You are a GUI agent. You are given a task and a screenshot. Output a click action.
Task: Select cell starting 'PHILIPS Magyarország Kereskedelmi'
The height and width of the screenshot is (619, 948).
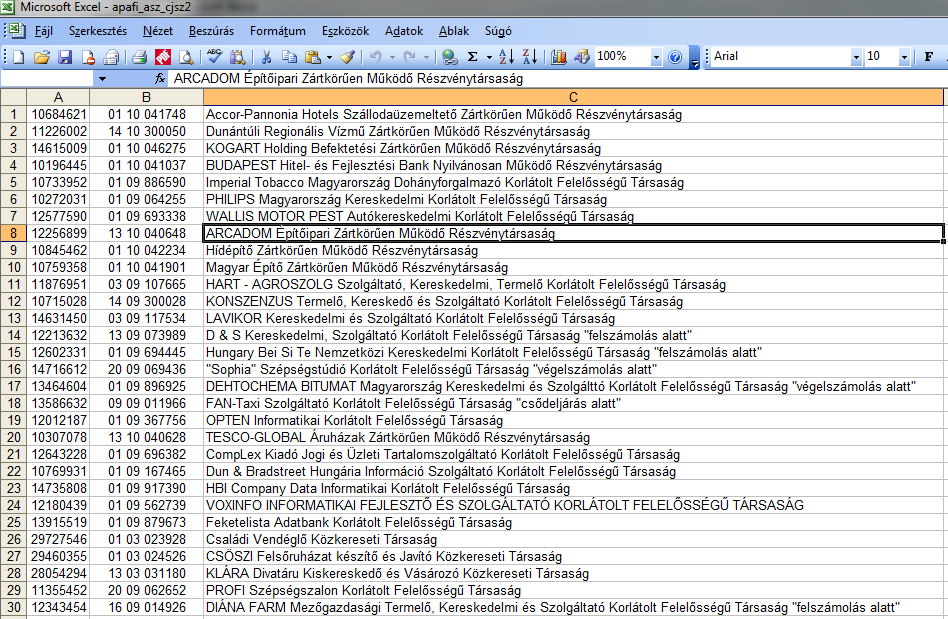pos(573,199)
